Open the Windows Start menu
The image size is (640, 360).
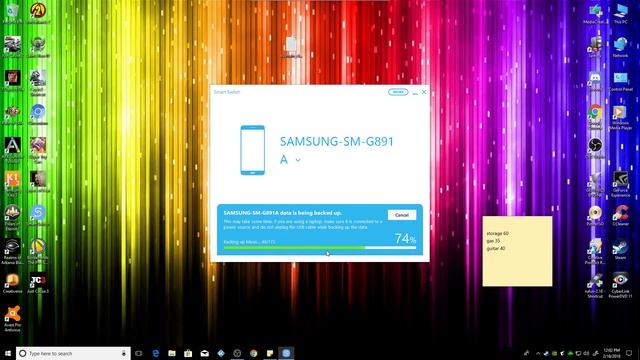point(7,353)
